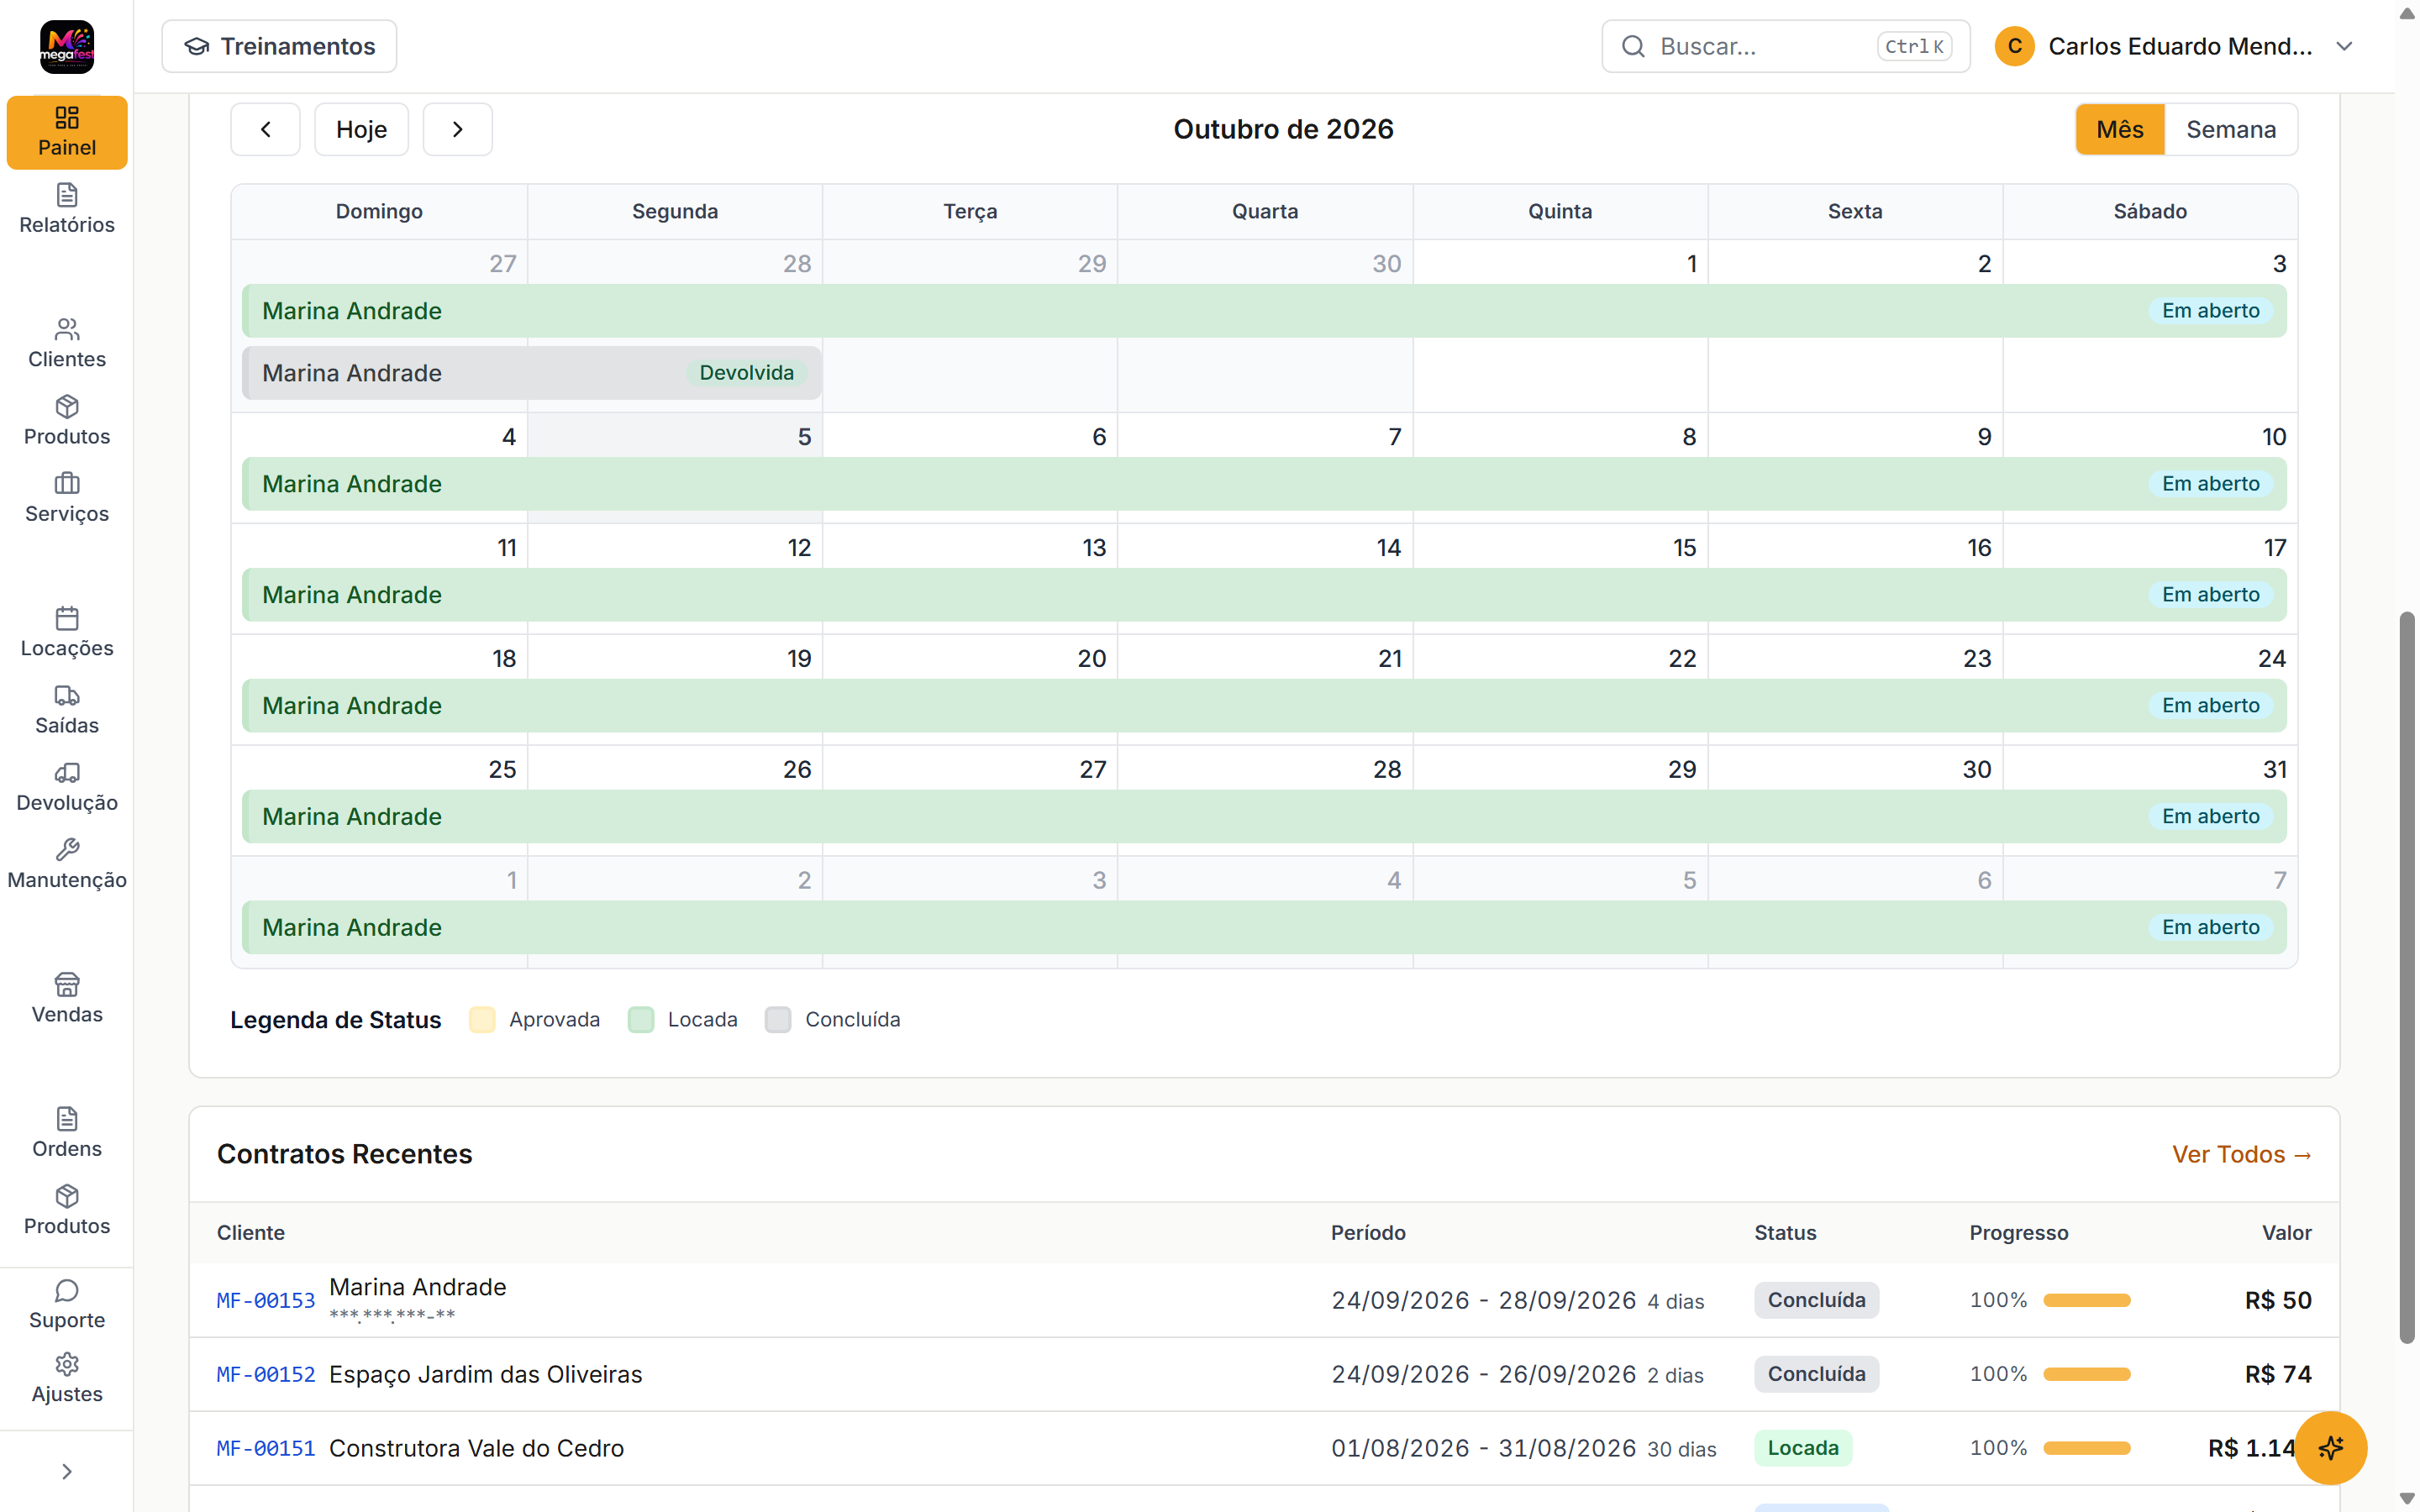This screenshot has width=2420, height=1512.
Task: Click the Buscar search field
Action: click(x=1785, y=46)
